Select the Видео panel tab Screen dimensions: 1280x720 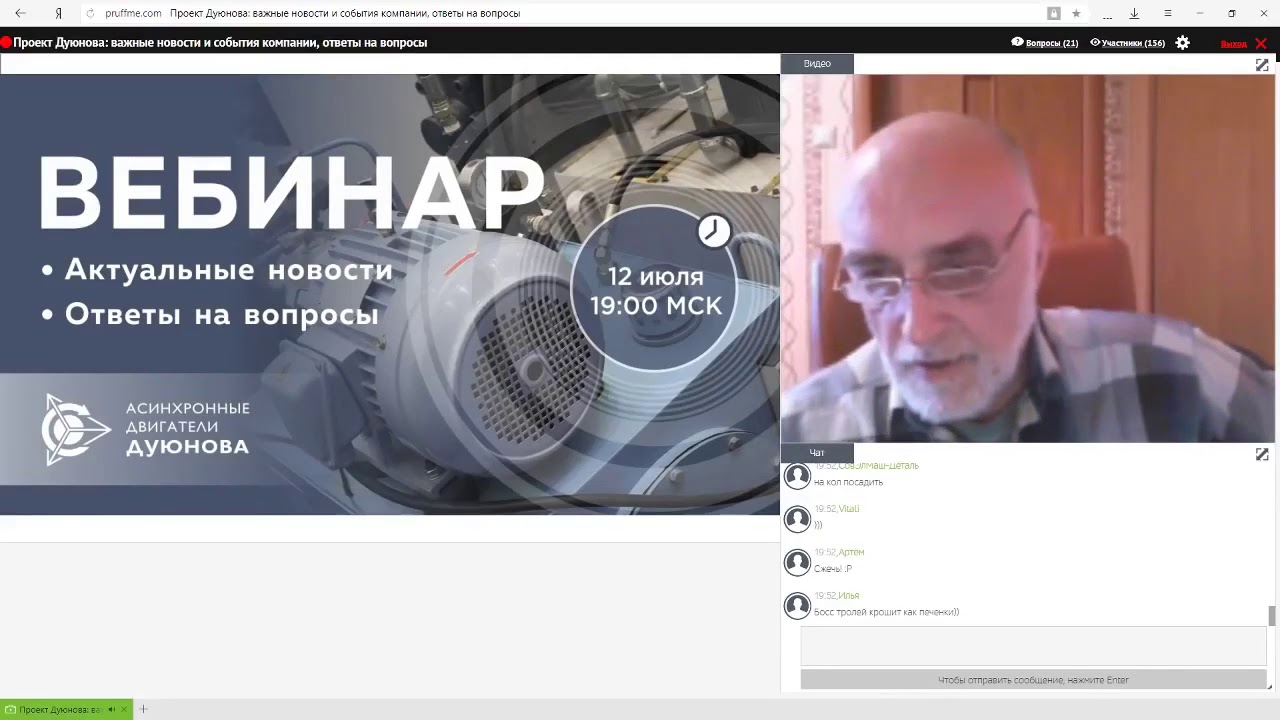pos(817,63)
